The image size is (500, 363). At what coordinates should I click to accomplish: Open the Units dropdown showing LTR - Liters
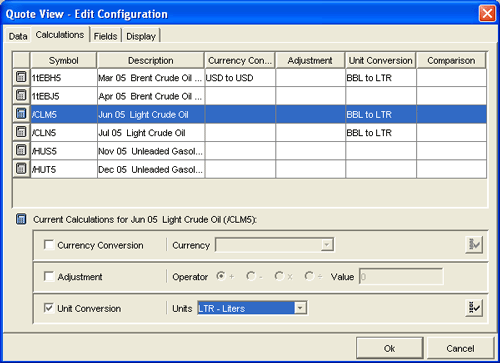252,308
